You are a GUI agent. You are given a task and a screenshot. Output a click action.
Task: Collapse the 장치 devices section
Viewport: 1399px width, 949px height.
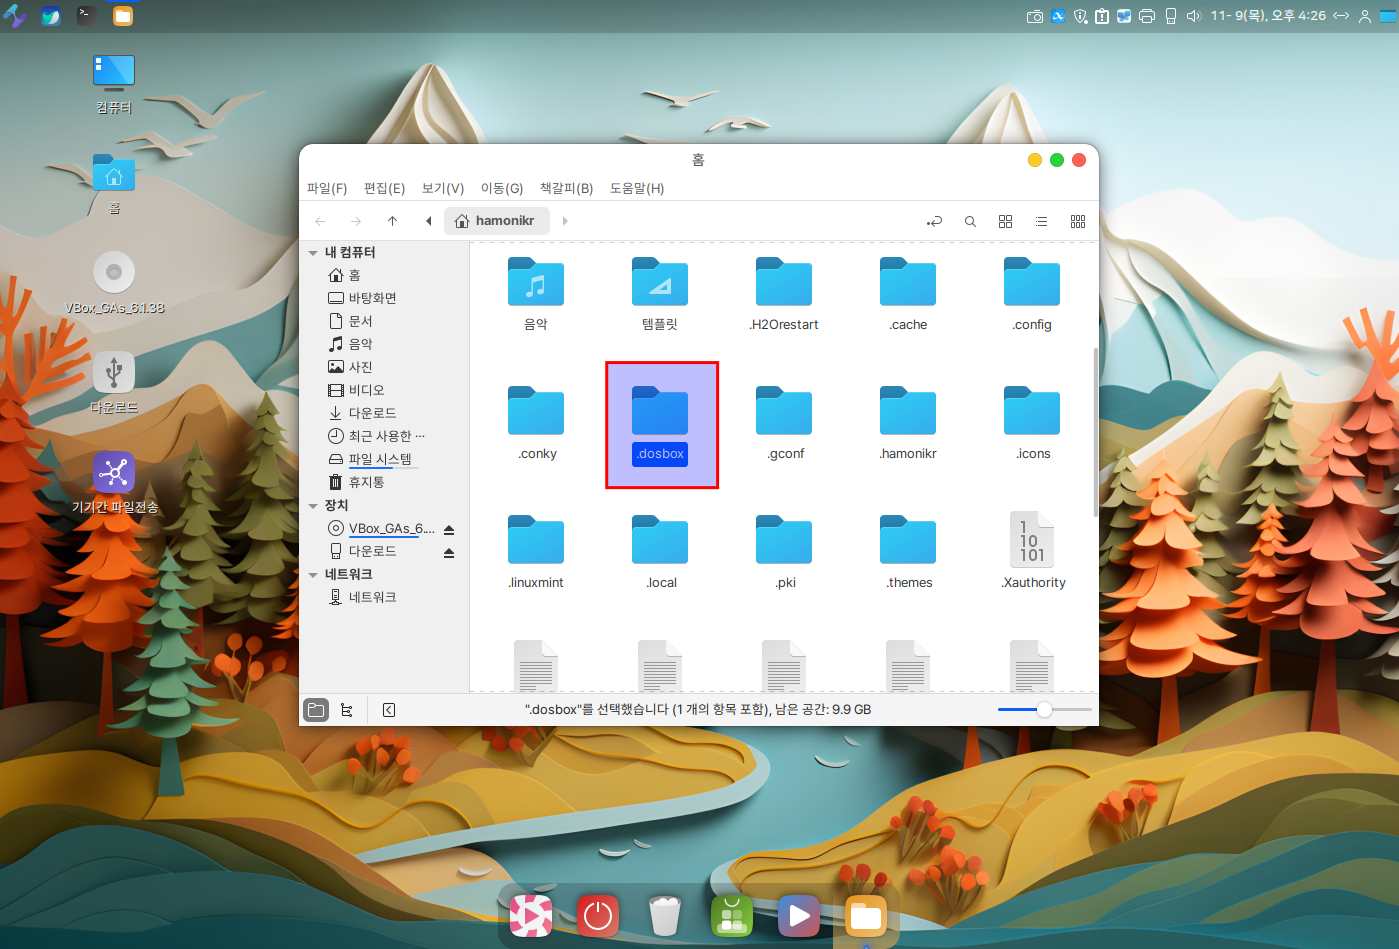(314, 506)
